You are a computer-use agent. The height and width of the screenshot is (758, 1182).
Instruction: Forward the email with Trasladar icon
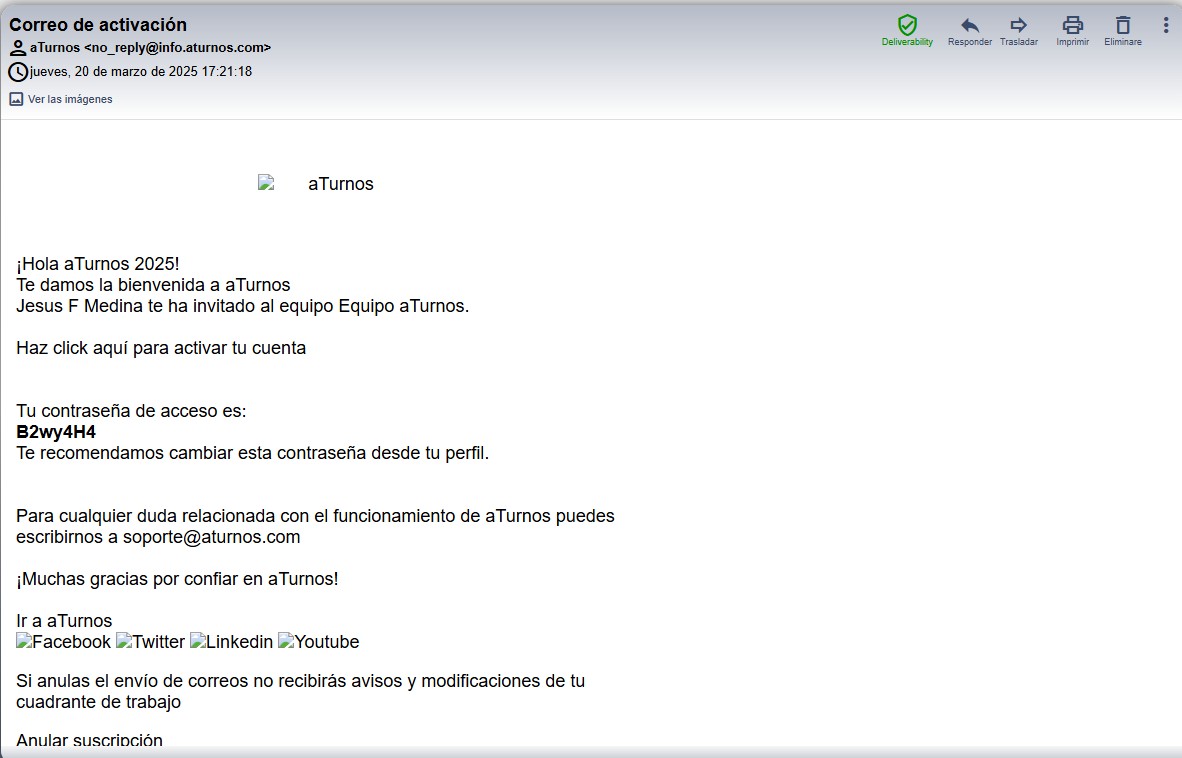[x=1018, y=25]
